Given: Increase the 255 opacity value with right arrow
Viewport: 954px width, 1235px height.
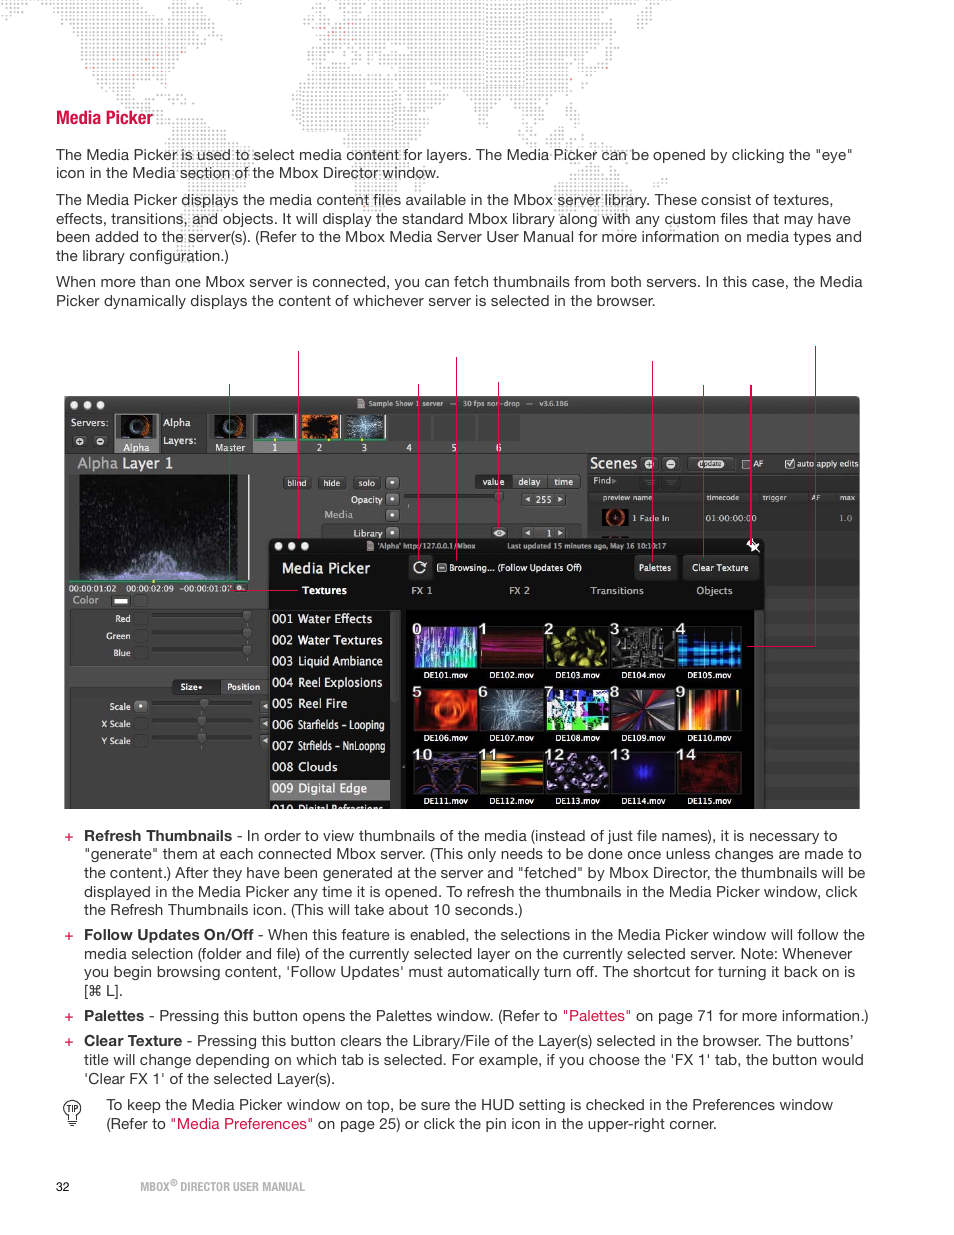Looking at the screenshot, I should pyautogui.click(x=560, y=499).
